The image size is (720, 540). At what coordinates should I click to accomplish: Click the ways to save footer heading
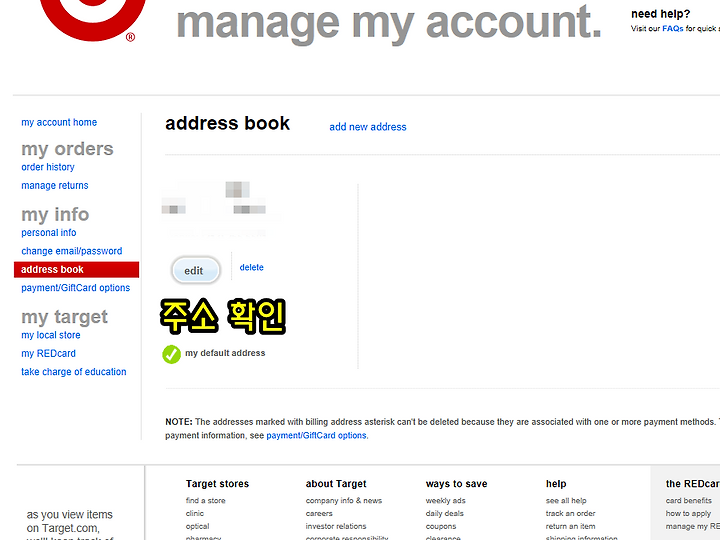456,484
